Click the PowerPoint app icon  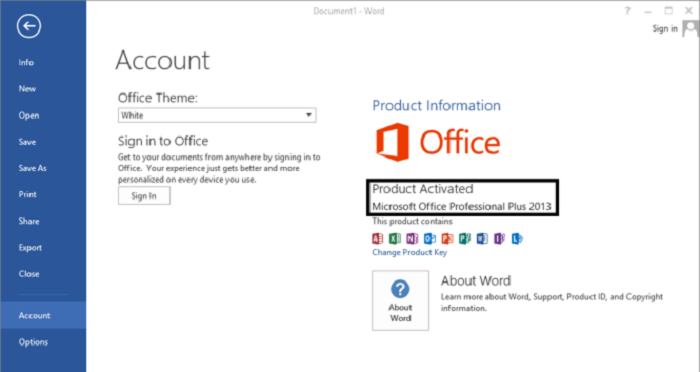[447, 239]
